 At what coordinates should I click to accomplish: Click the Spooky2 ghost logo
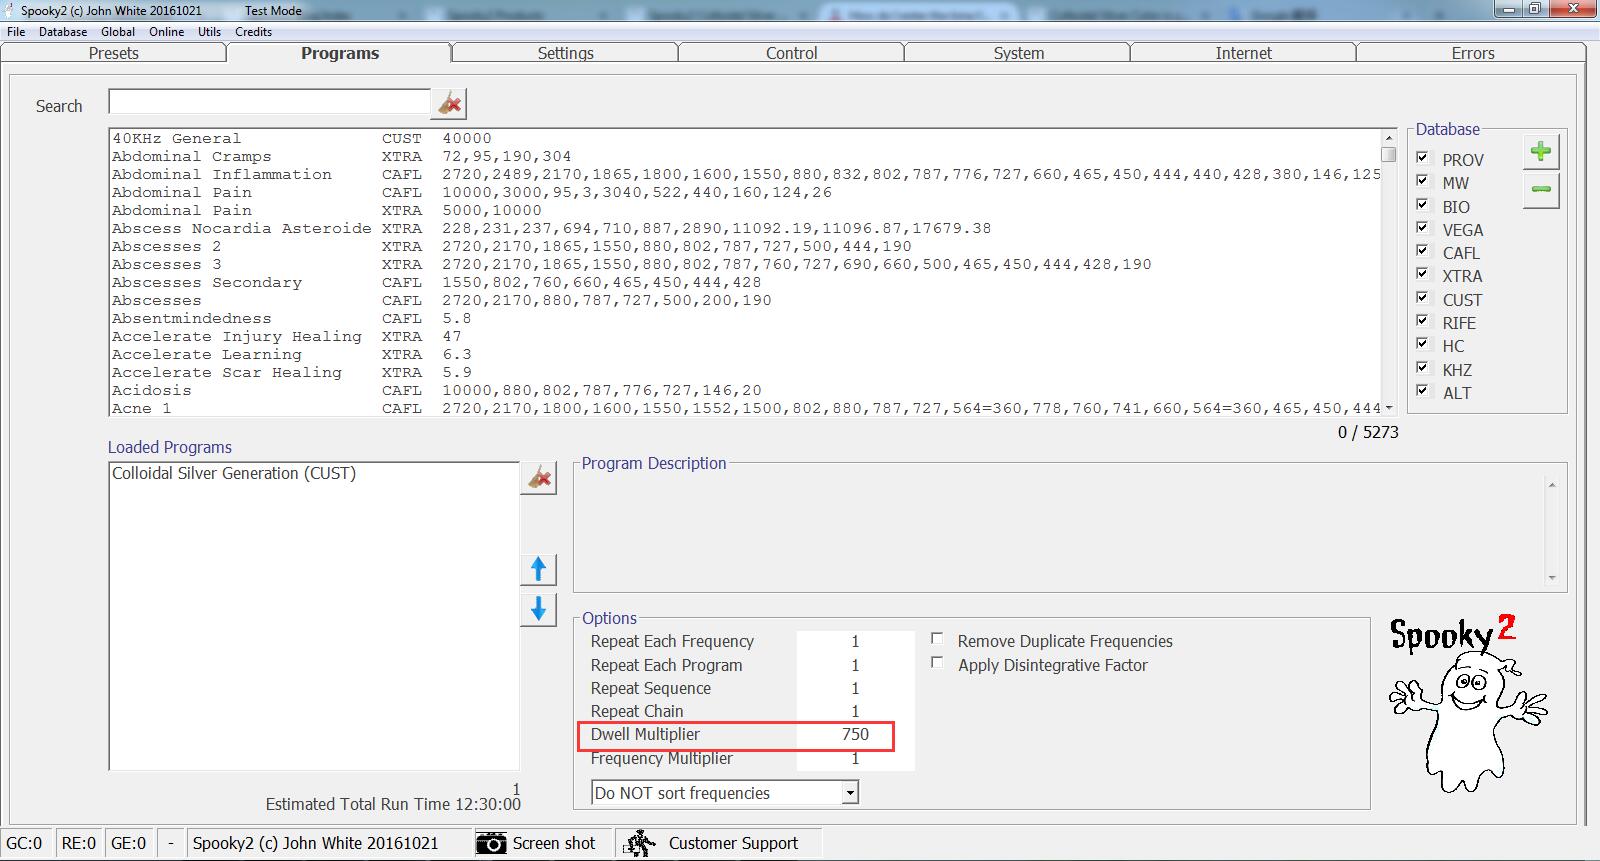(1467, 705)
